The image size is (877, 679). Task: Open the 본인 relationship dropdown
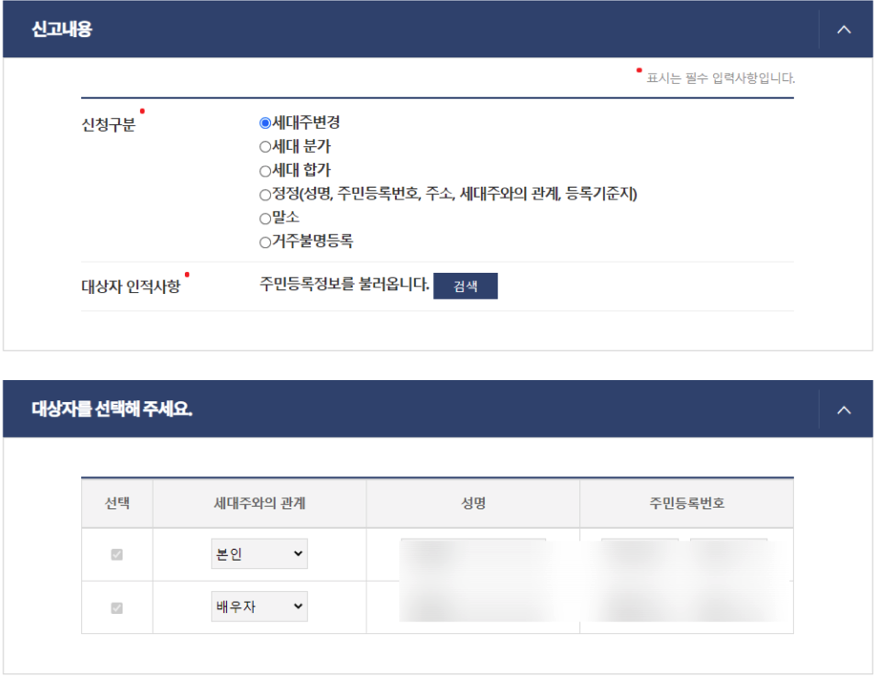(x=259, y=553)
